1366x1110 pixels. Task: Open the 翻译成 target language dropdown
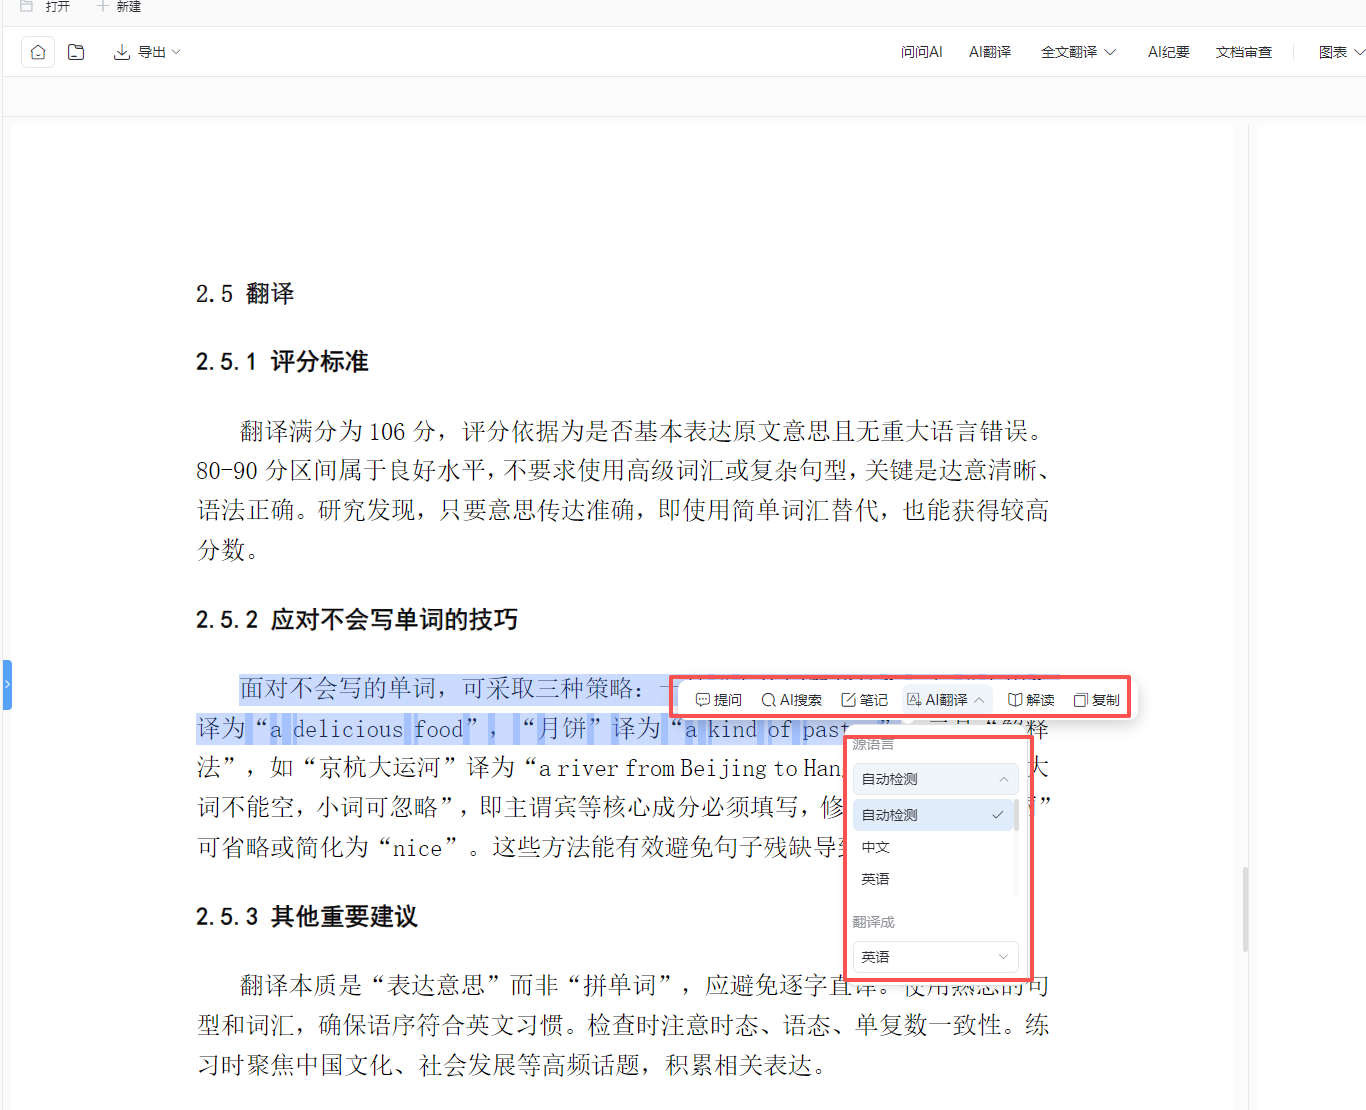(x=935, y=957)
